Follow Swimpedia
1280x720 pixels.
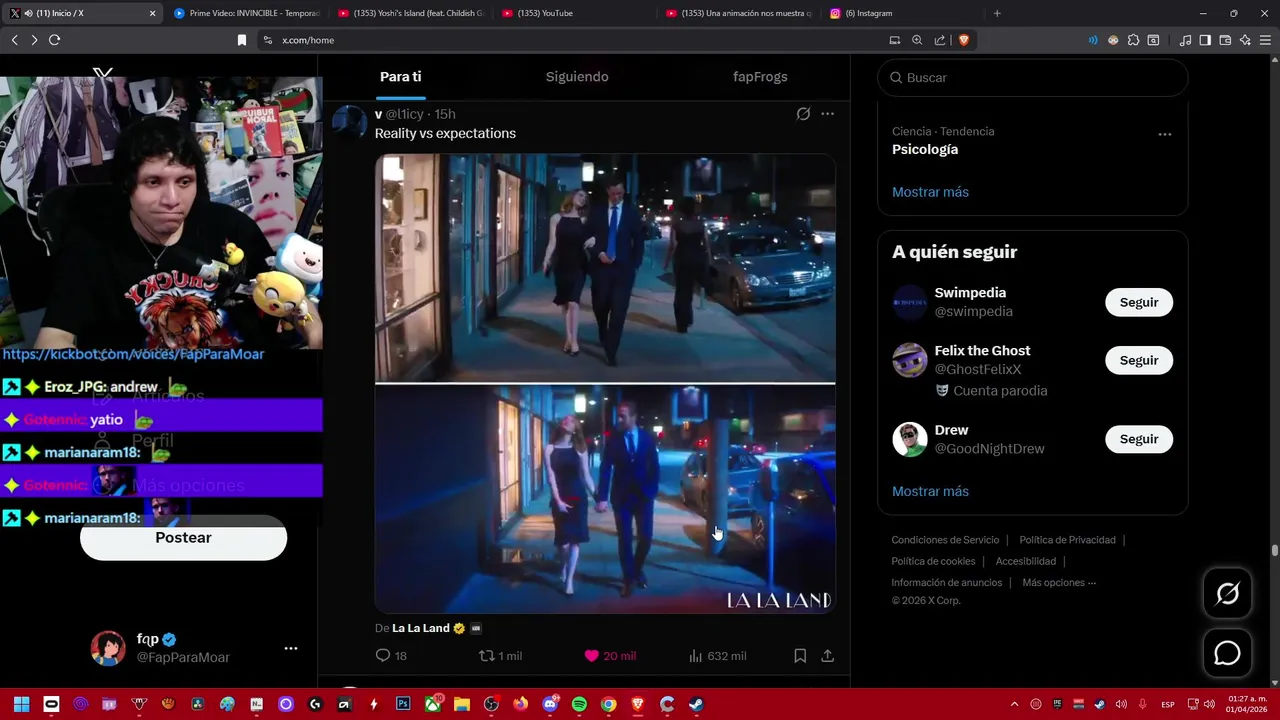click(x=1139, y=302)
